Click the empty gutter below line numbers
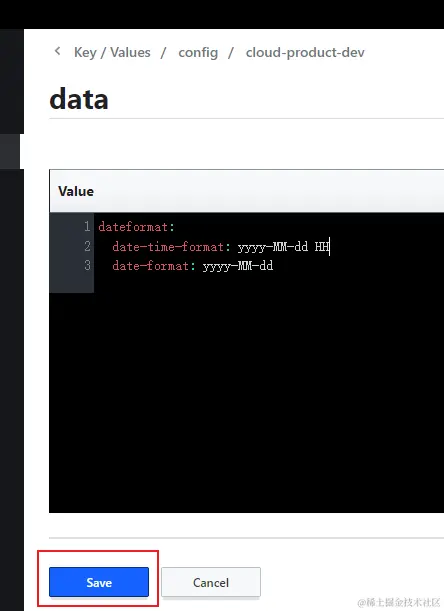444x611 pixels. (x=71, y=283)
